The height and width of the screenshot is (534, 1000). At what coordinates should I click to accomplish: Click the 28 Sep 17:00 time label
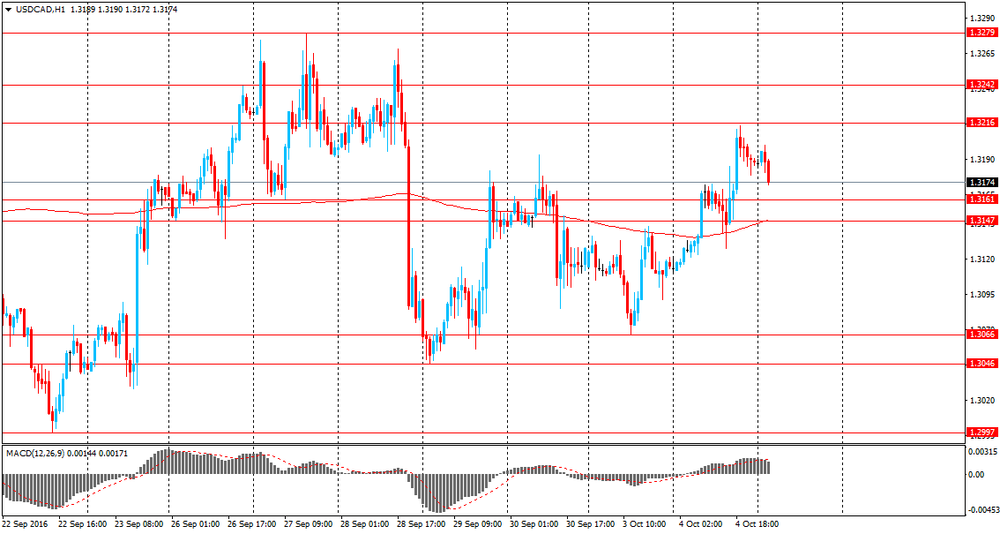[421, 524]
